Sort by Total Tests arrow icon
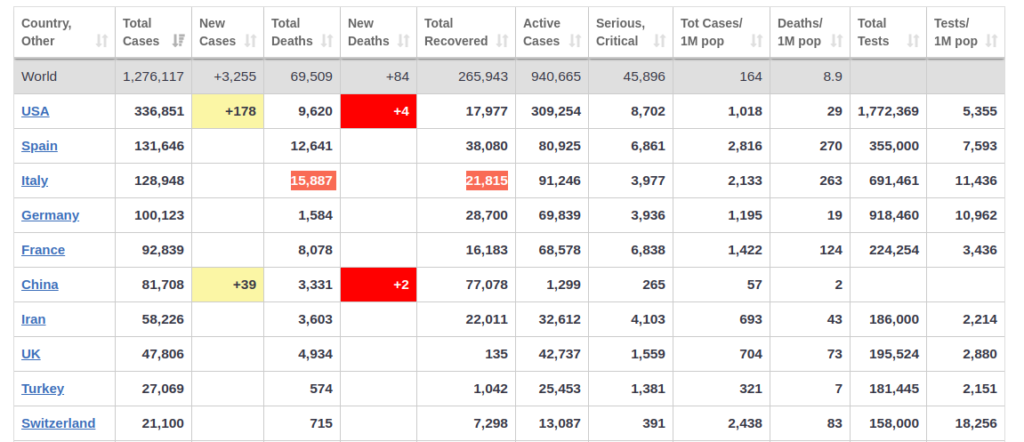Screen dimensions: 1024x442 913,41
